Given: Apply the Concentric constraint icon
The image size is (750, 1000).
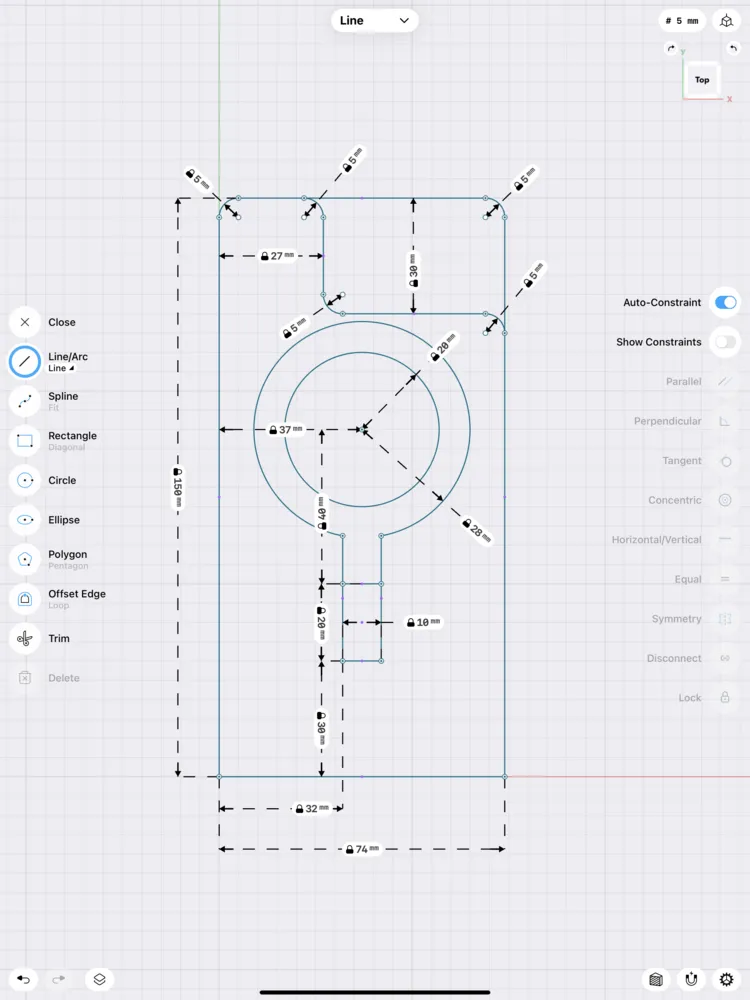Looking at the screenshot, I should point(725,500).
